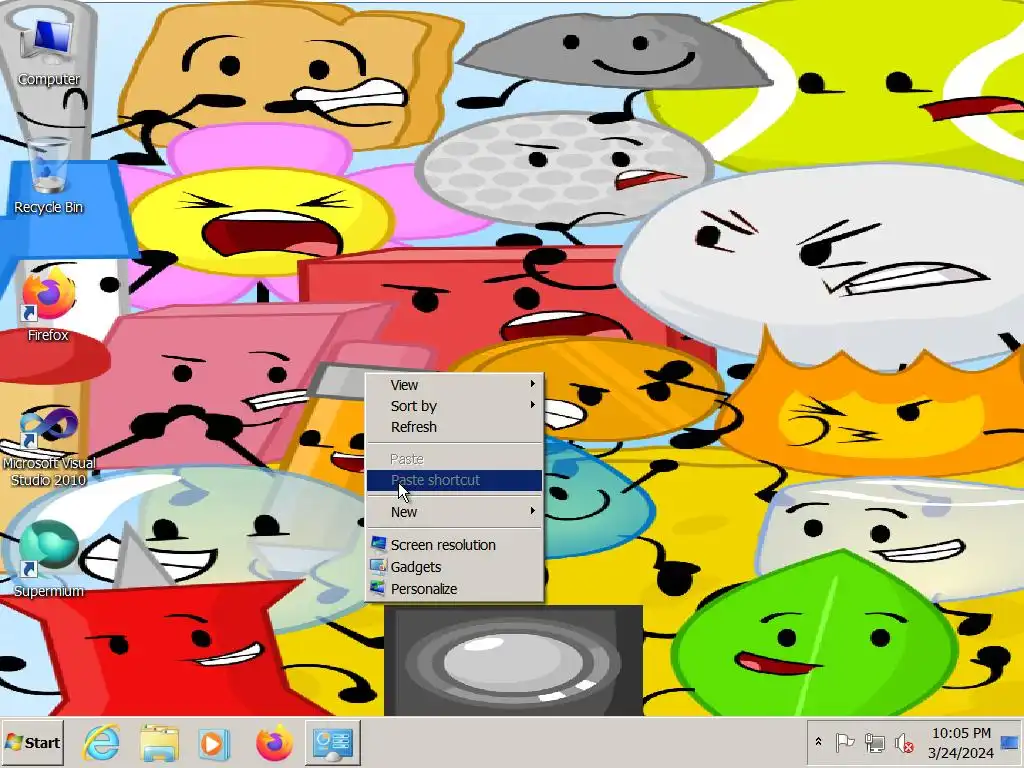The image size is (1024, 768).
Task: Expand the Sort by submenu arrow
Action: [x=533, y=405]
